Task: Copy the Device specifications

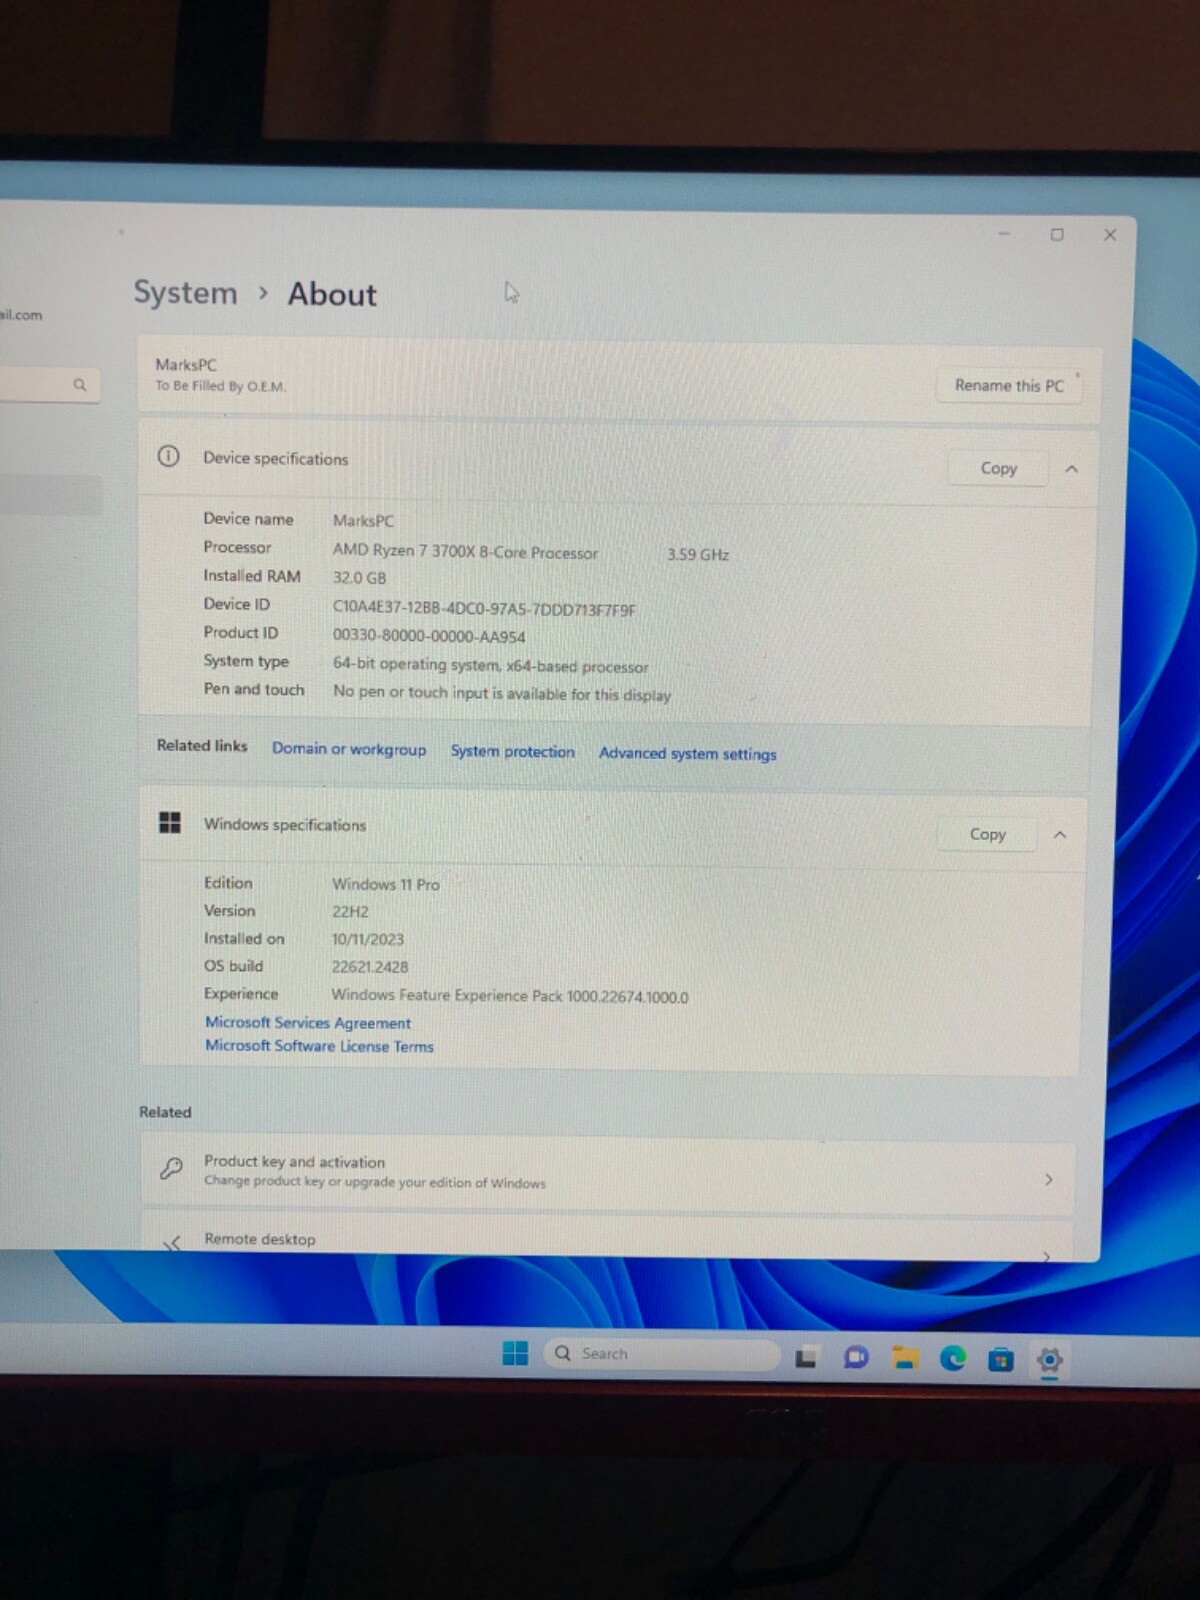Action: [998, 468]
